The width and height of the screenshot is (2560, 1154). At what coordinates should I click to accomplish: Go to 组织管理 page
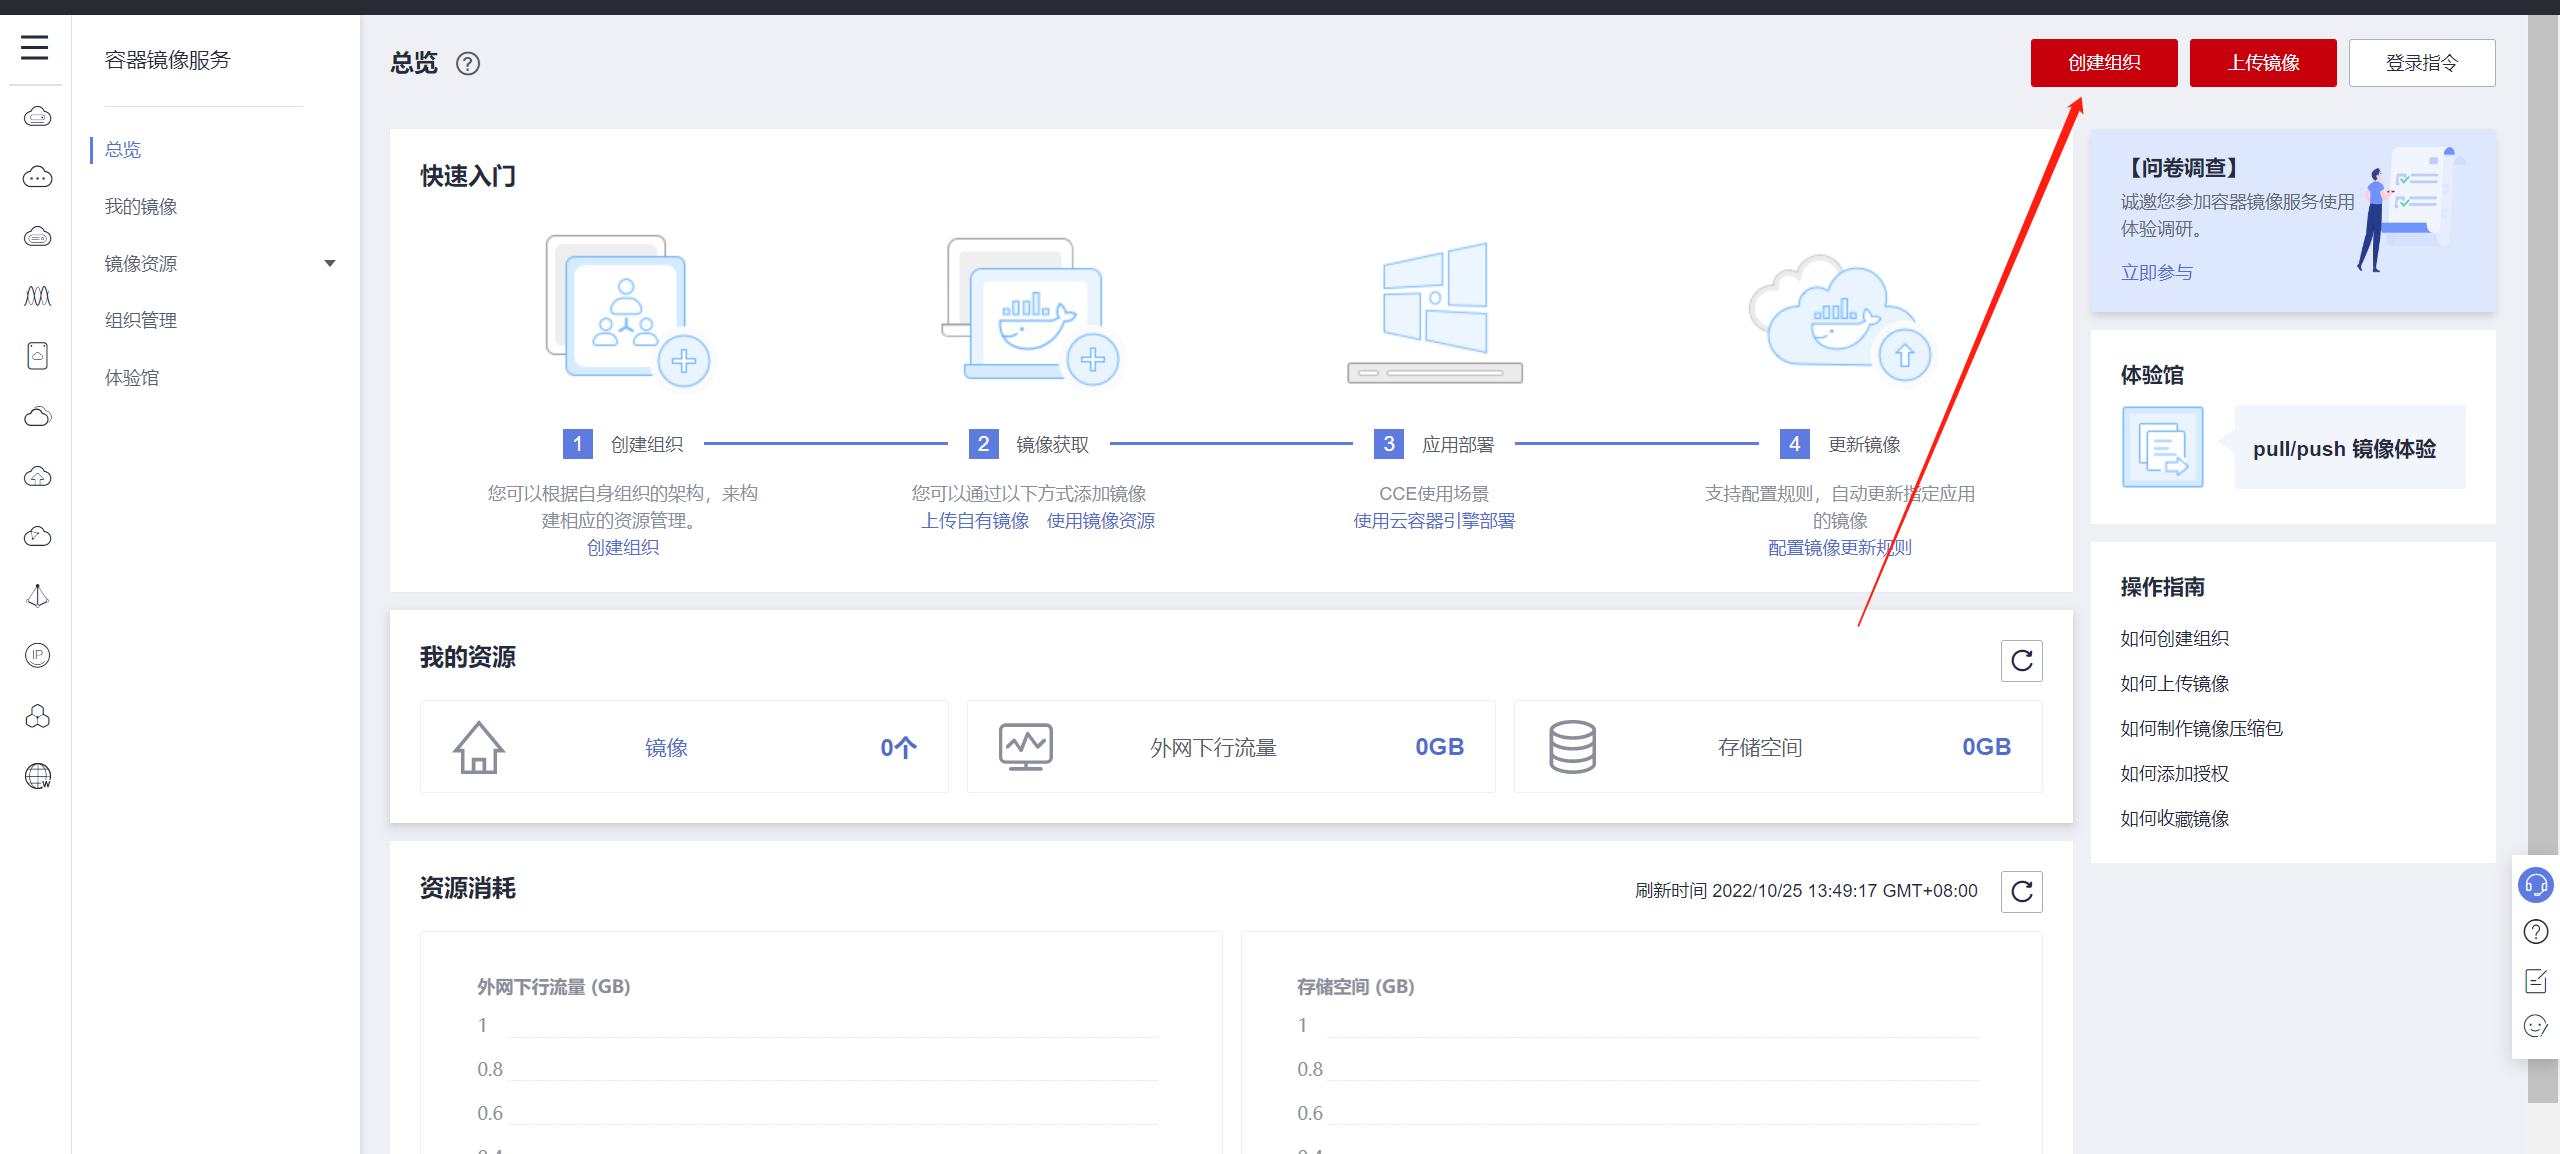click(x=141, y=321)
